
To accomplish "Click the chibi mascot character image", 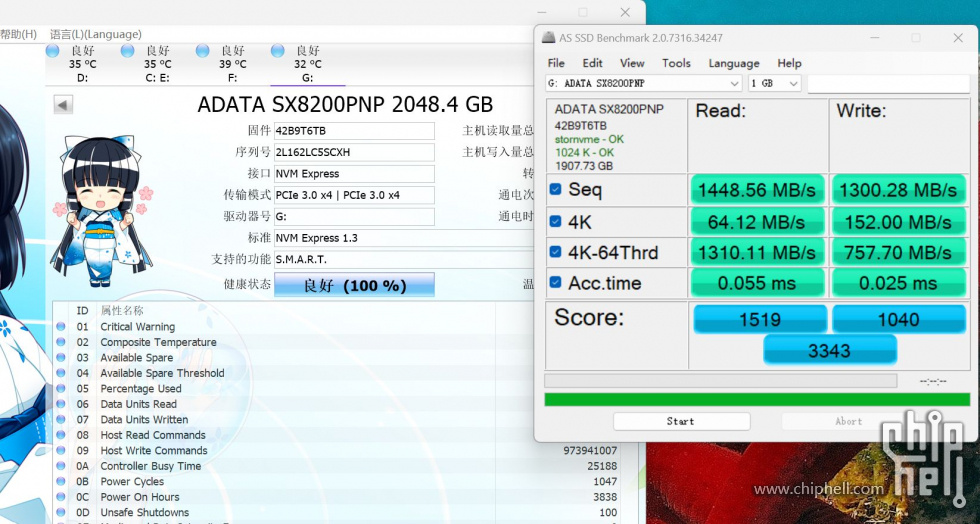I will (102, 211).
